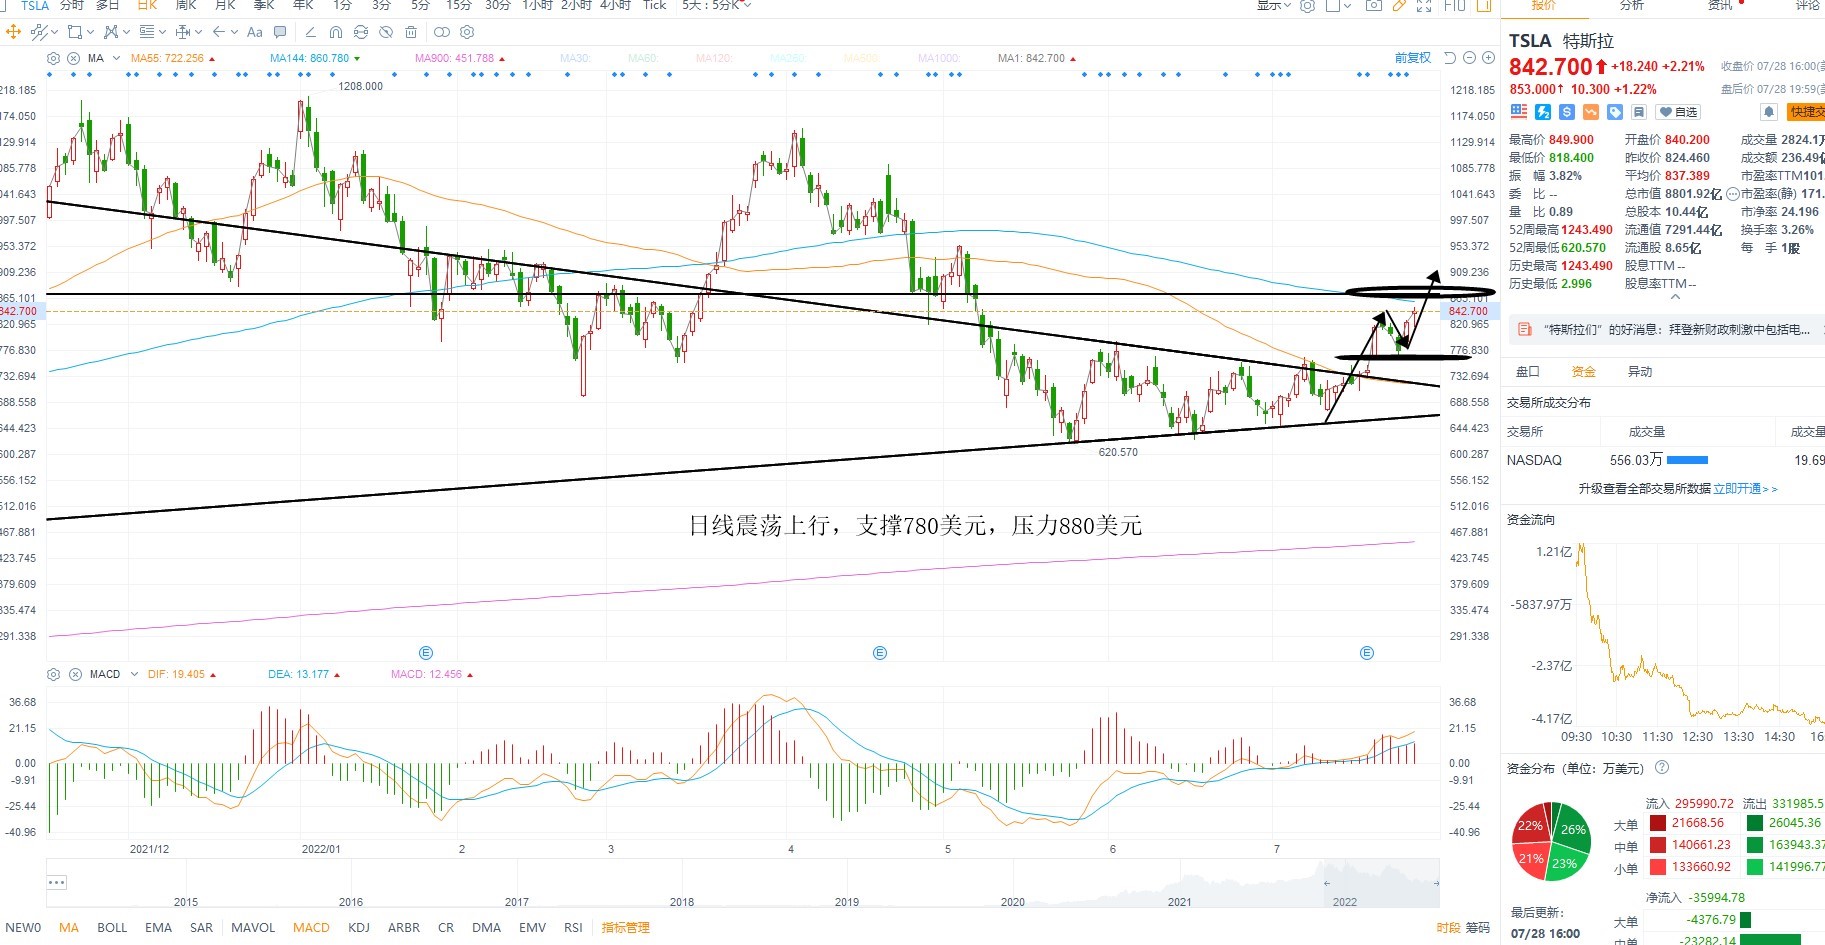This screenshot has width=1825, height=945.
Task: Toggle the KDJ sub-indicator
Action: (x=359, y=927)
